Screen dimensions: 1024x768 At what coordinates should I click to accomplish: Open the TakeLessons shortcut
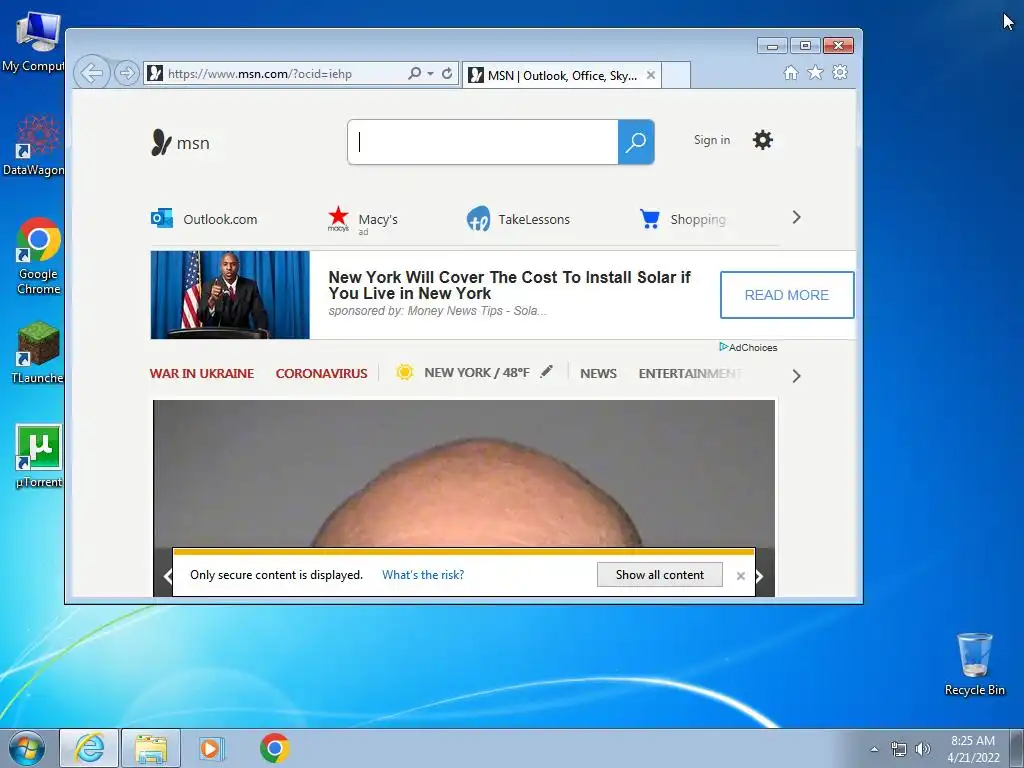point(519,219)
